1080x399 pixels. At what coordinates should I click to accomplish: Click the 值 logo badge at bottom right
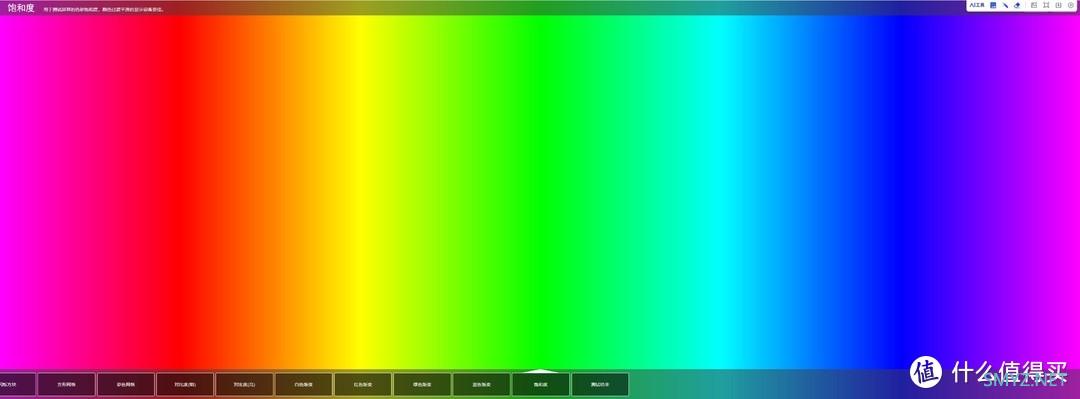click(x=926, y=372)
